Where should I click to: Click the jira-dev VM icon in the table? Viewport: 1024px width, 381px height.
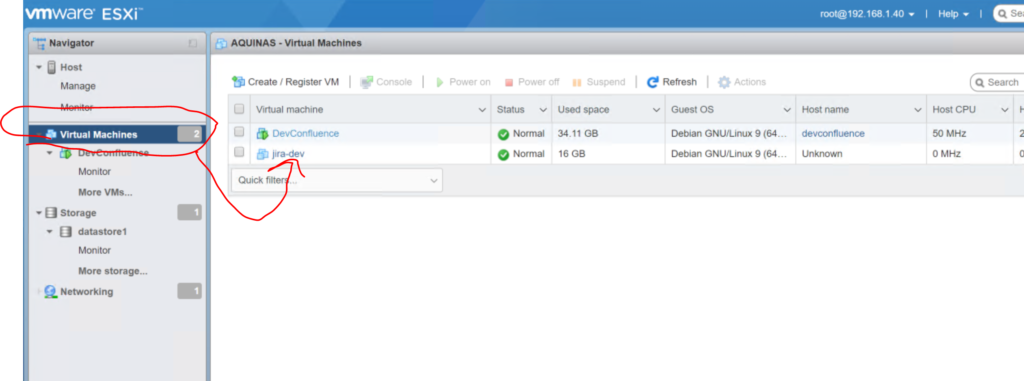[263, 154]
